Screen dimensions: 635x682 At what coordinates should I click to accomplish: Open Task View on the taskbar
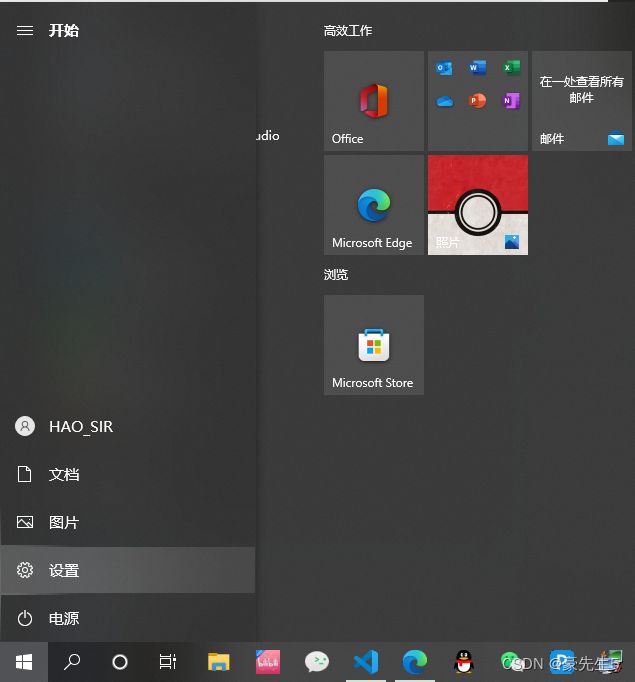167,662
